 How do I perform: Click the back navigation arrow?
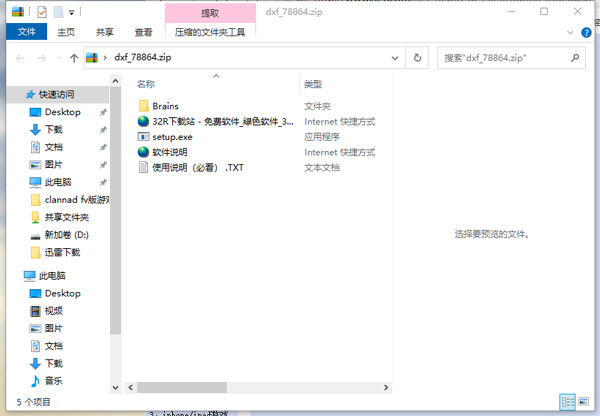tap(20, 58)
